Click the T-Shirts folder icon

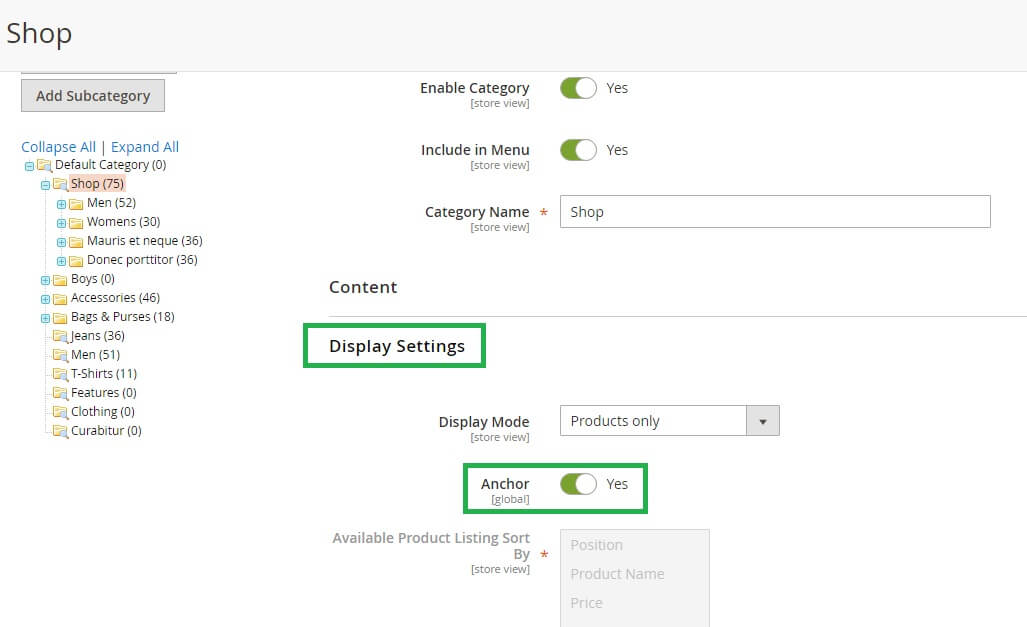point(60,374)
